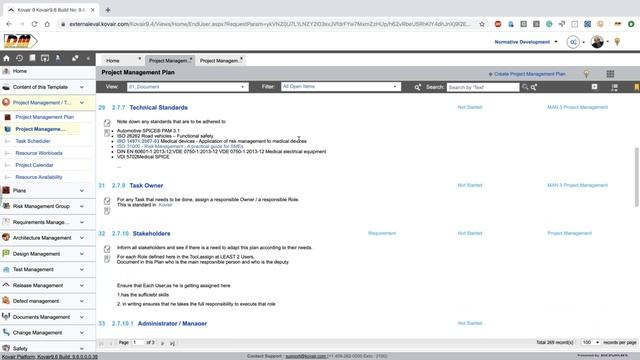Go to next page in pagination
The width and height of the screenshot is (640, 360).
point(162,343)
